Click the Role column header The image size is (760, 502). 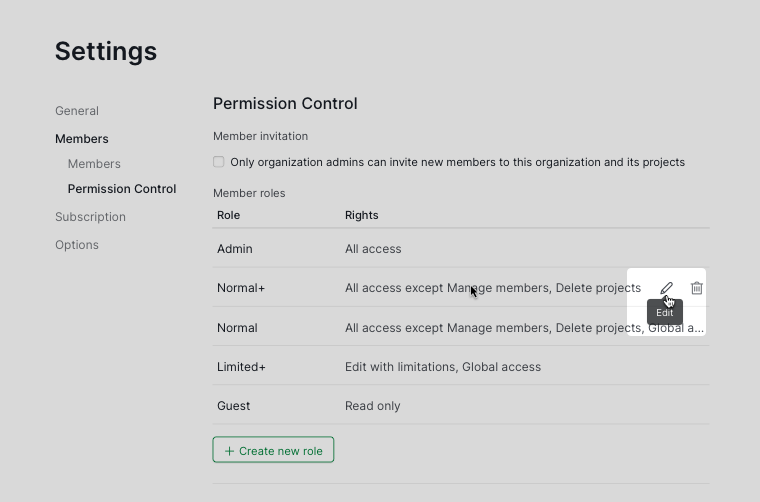point(229,215)
